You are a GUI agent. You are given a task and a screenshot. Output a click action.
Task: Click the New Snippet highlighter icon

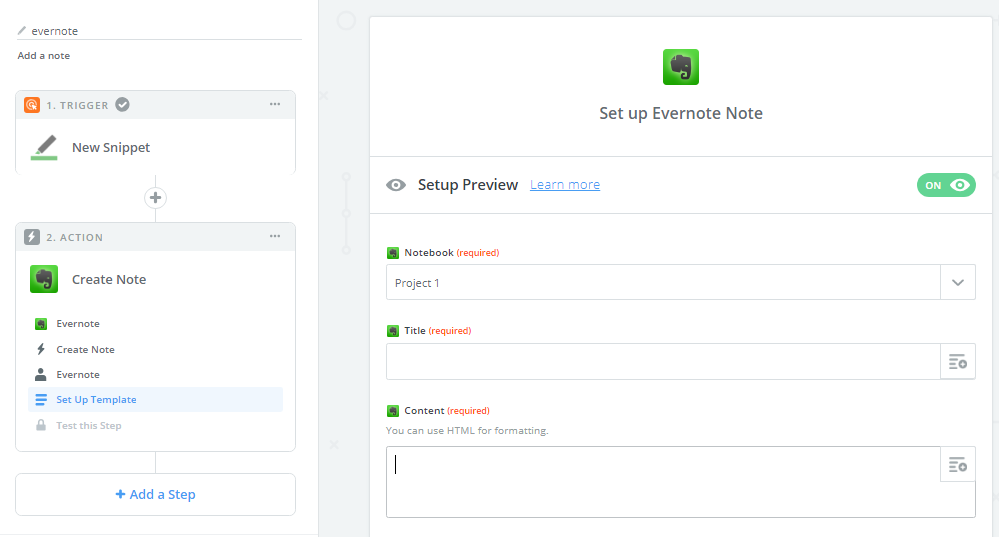[x=43, y=147]
